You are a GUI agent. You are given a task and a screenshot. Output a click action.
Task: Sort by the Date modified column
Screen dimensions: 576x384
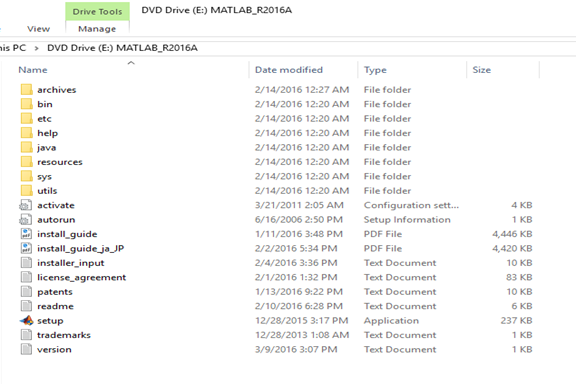coord(289,70)
